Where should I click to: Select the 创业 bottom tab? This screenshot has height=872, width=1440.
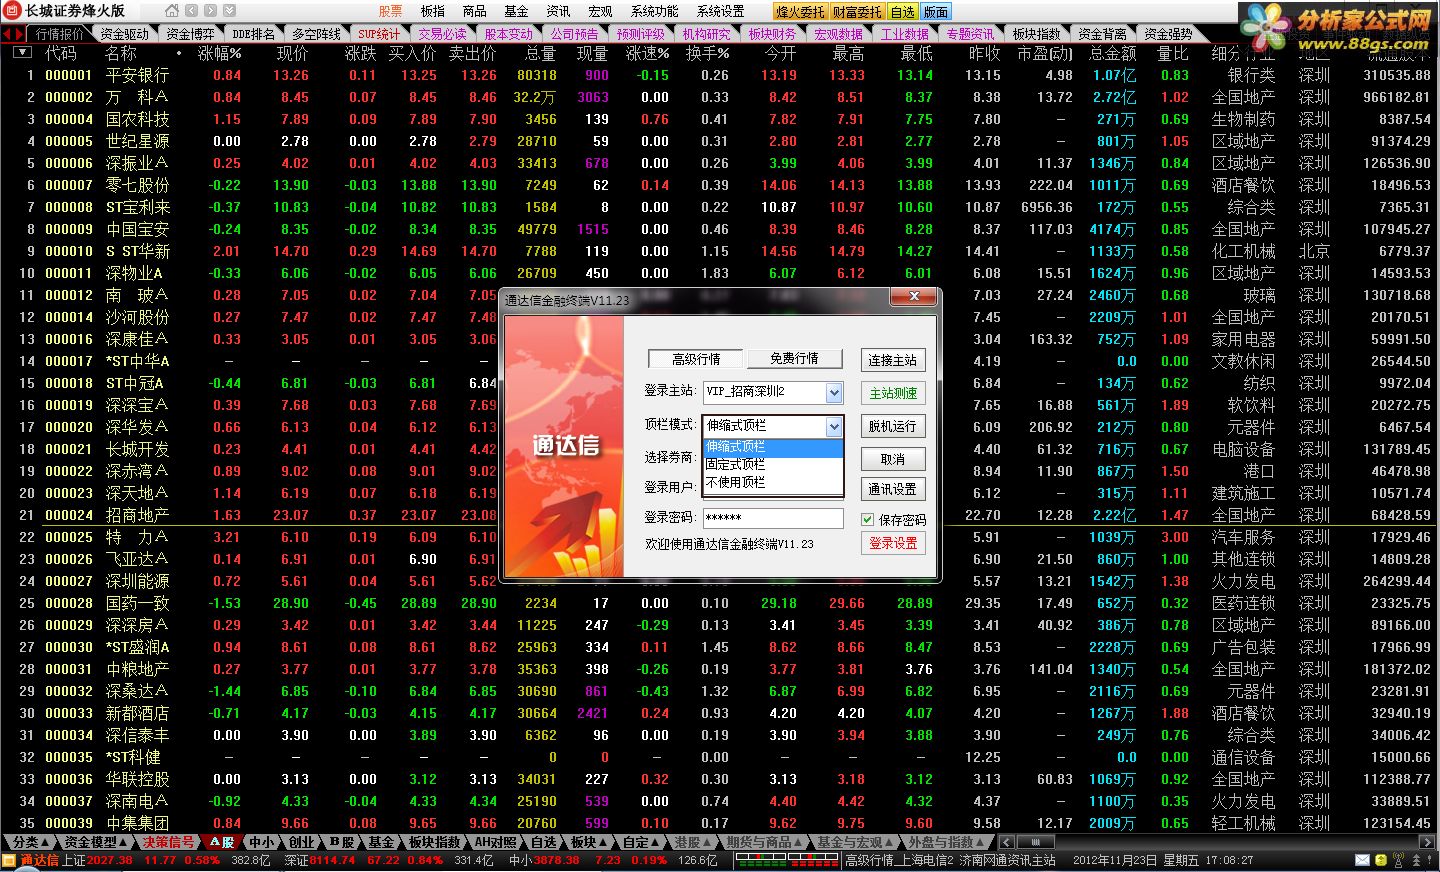(300, 842)
